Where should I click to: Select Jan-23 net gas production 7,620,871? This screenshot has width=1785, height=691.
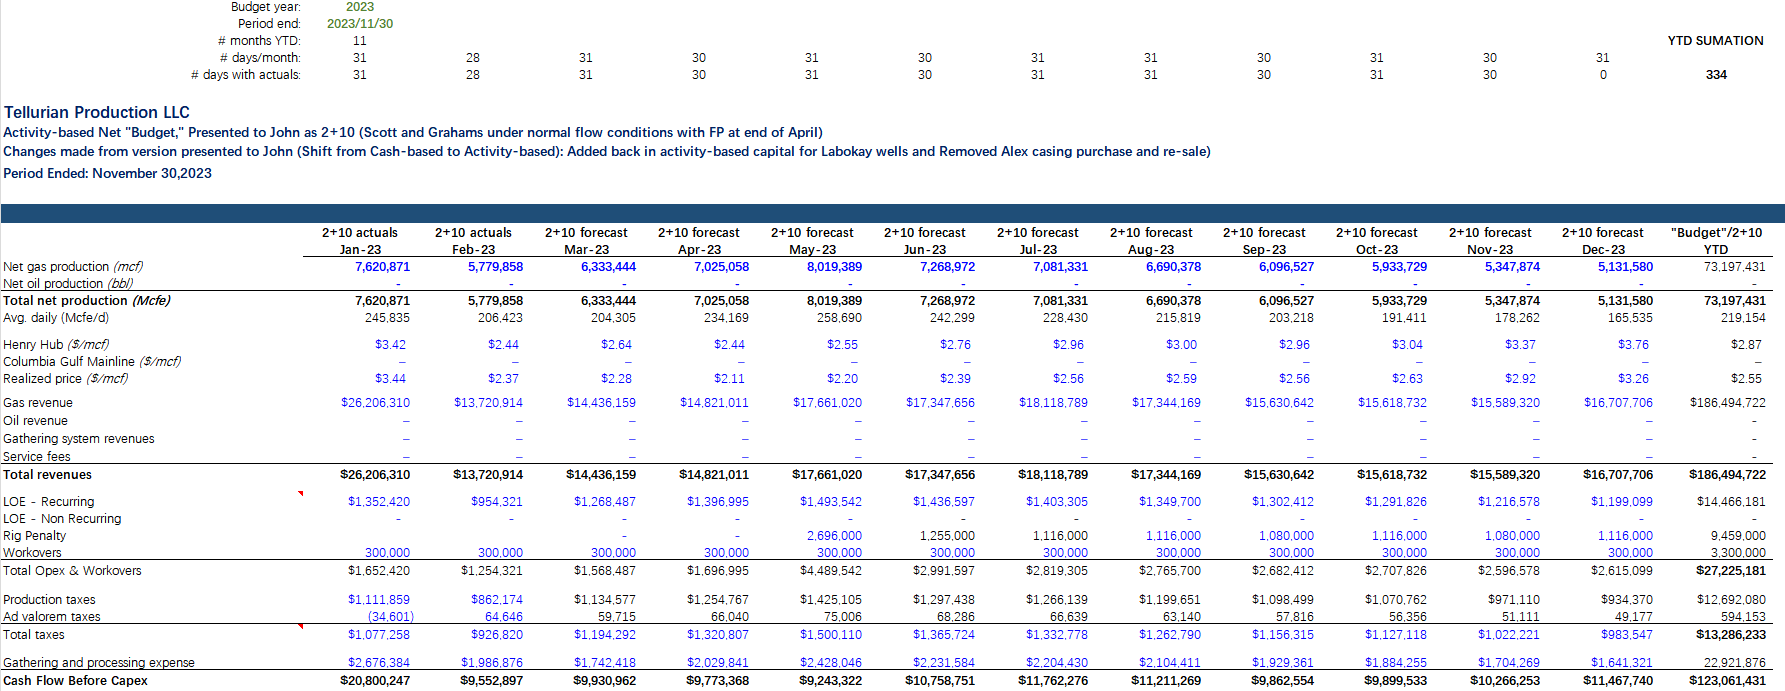click(x=382, y=267)
